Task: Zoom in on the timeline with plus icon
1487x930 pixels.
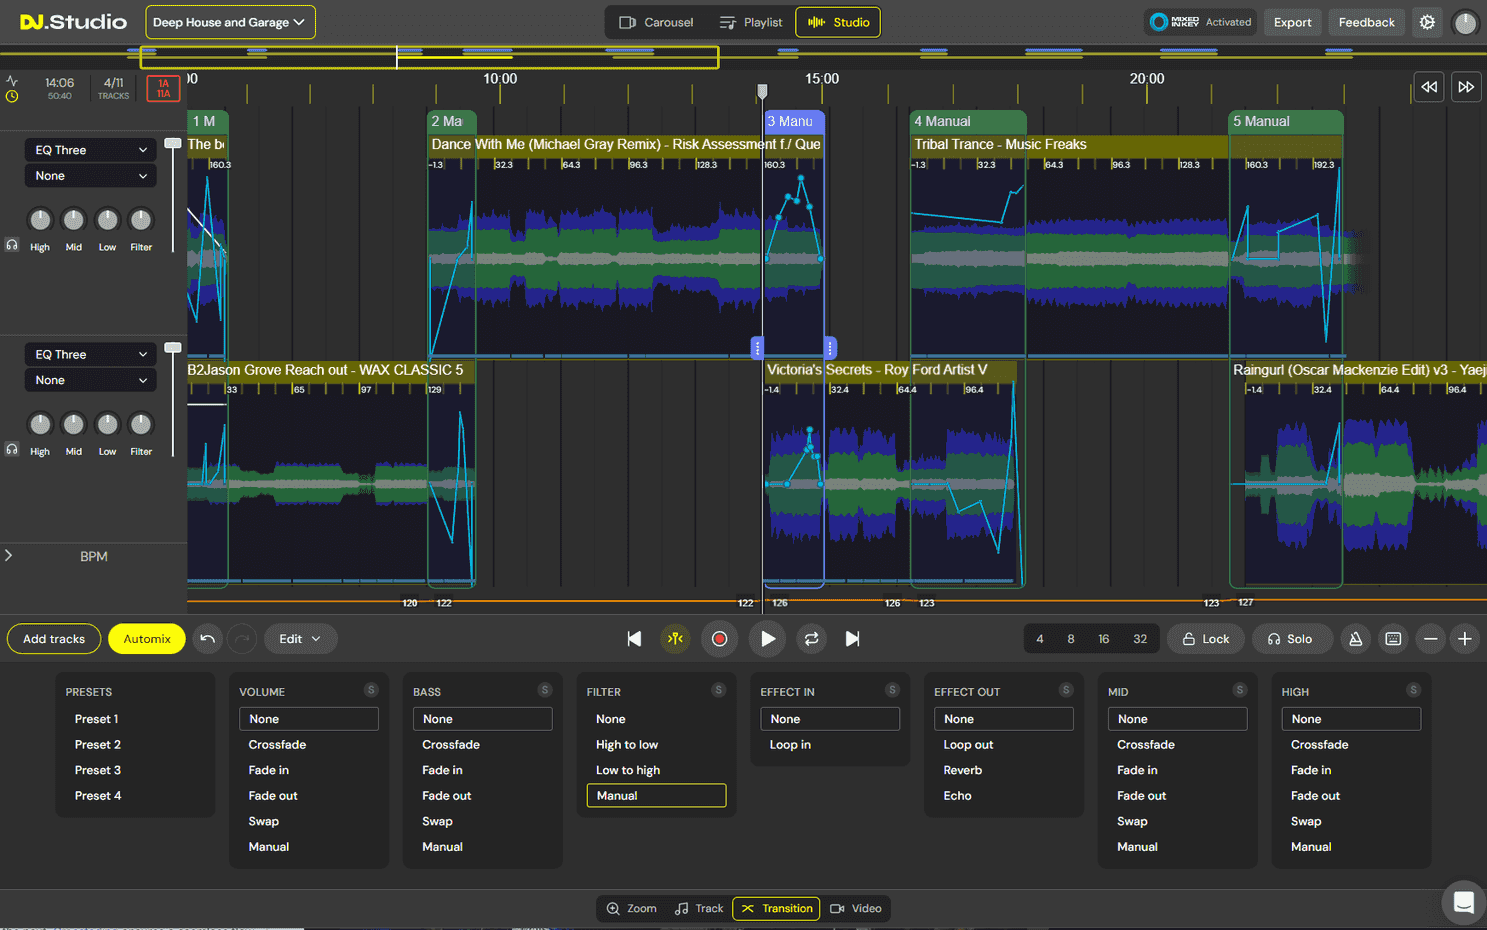Action: click(x=1467, y=638)
